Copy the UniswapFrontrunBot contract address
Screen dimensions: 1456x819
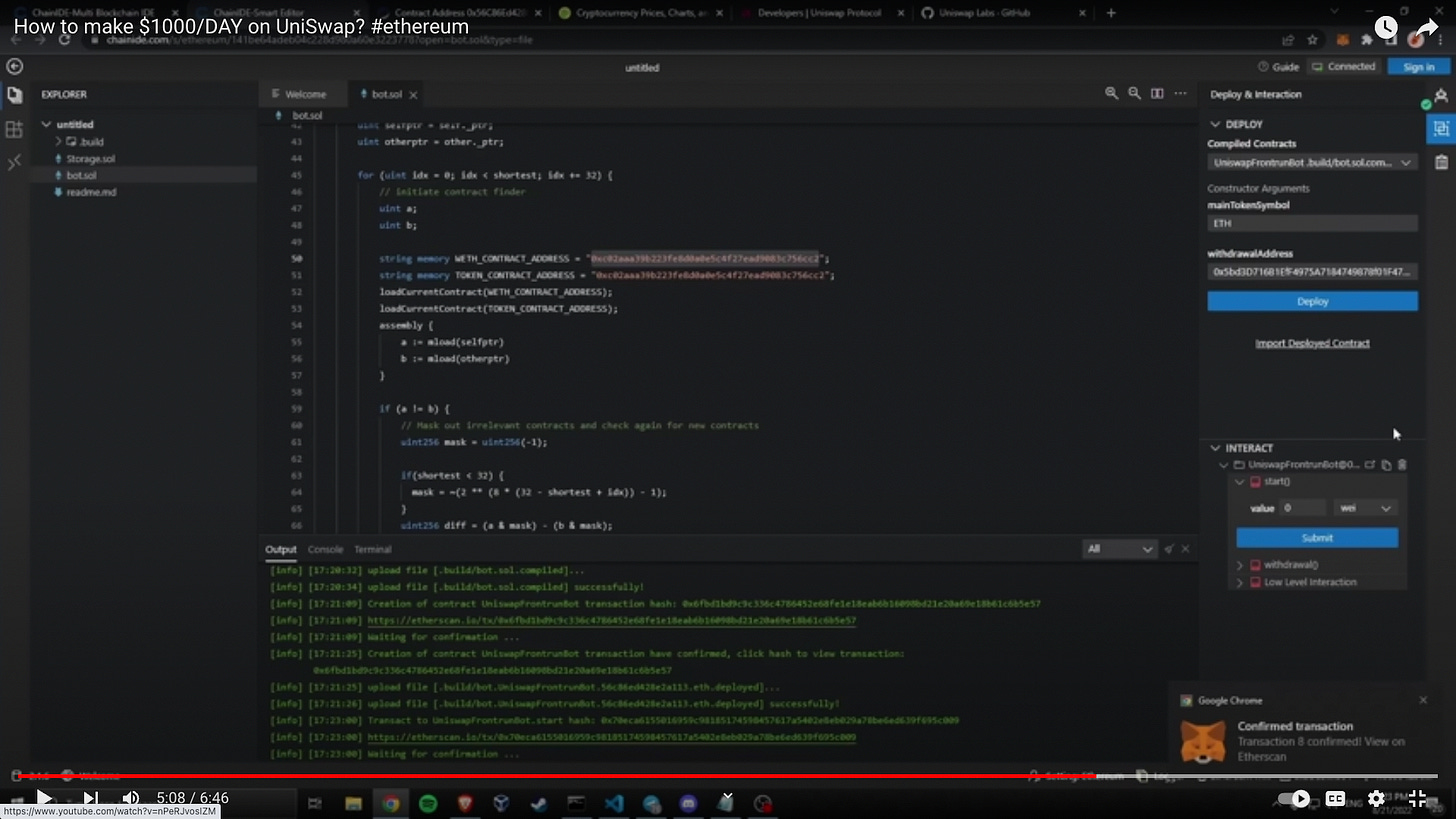tap(1386, 465)
